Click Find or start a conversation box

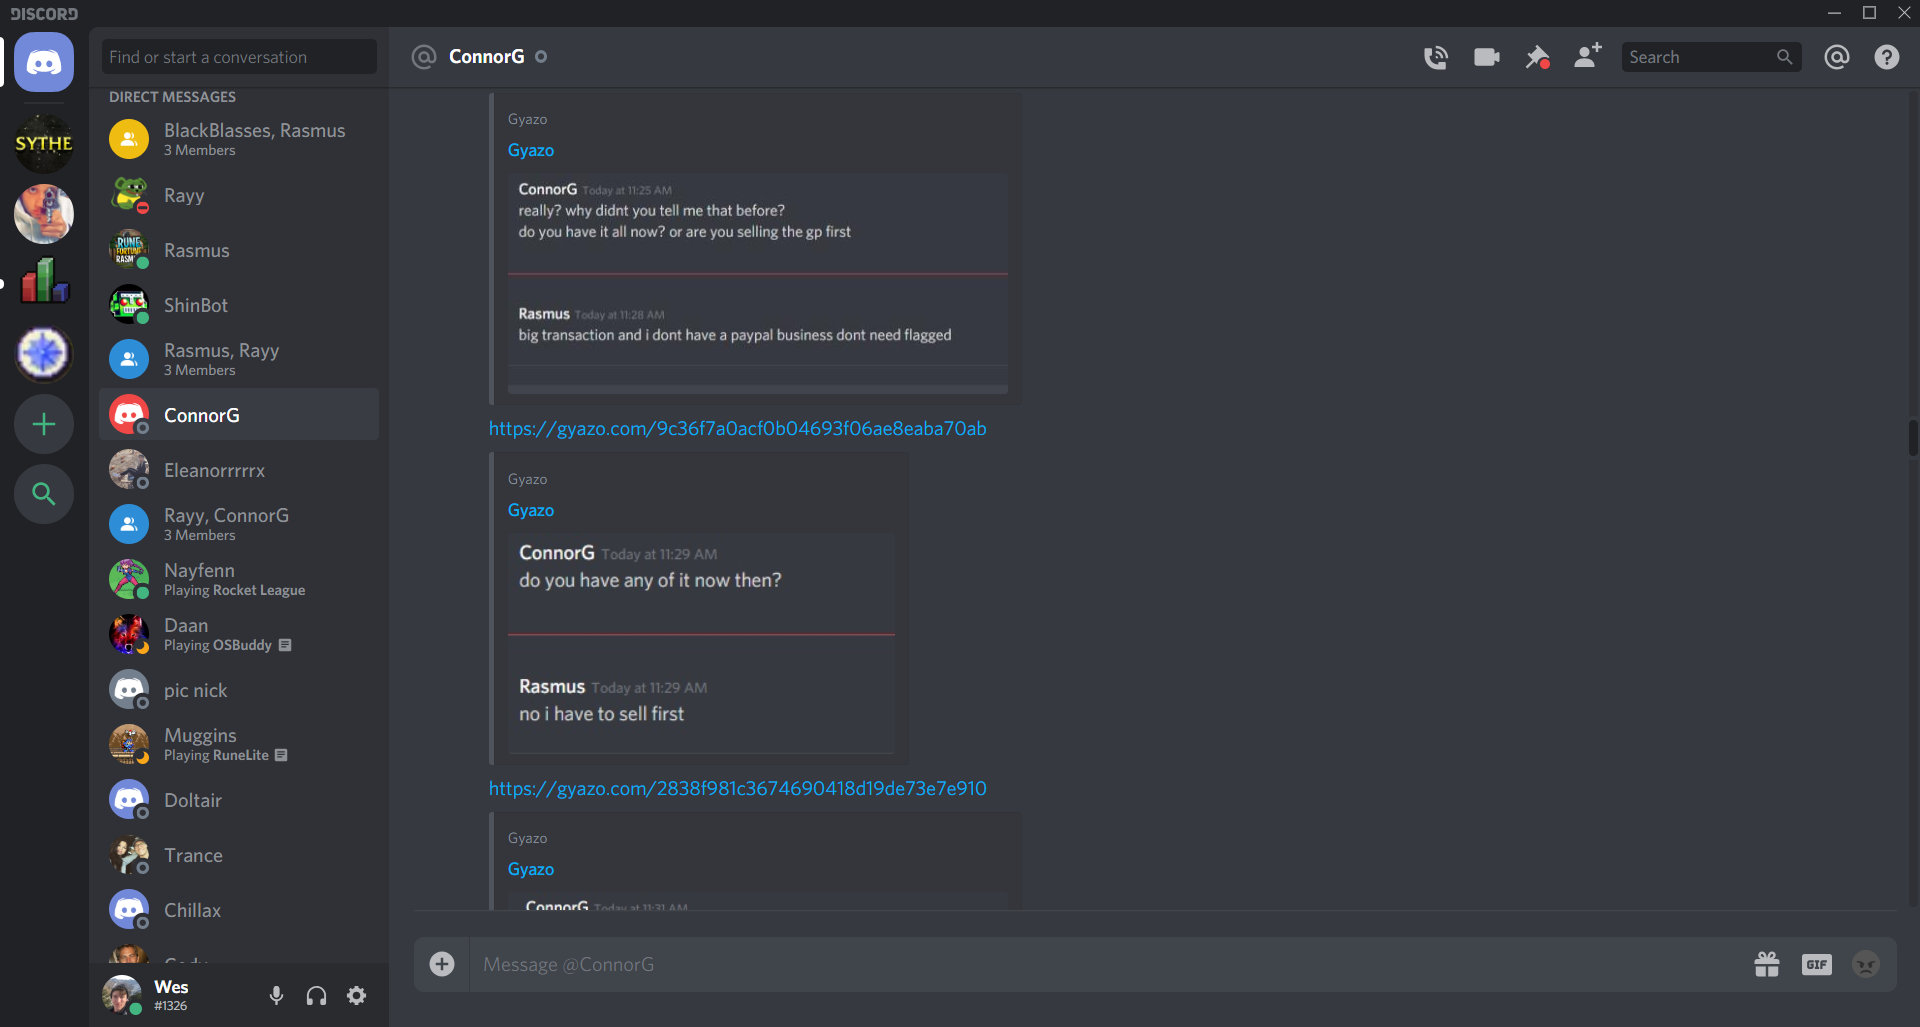pyautogui.click(x=239, y=57)
